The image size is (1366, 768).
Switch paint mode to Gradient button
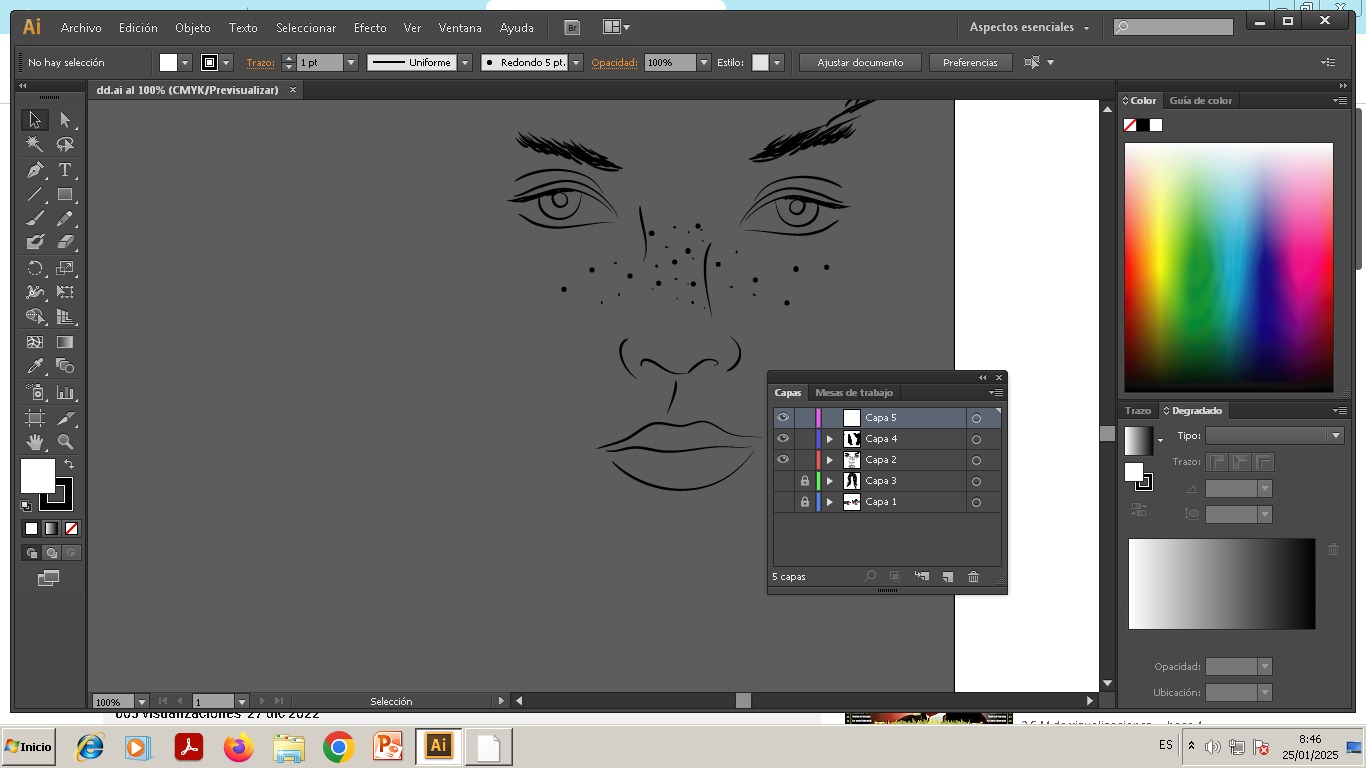coord(51,528)
